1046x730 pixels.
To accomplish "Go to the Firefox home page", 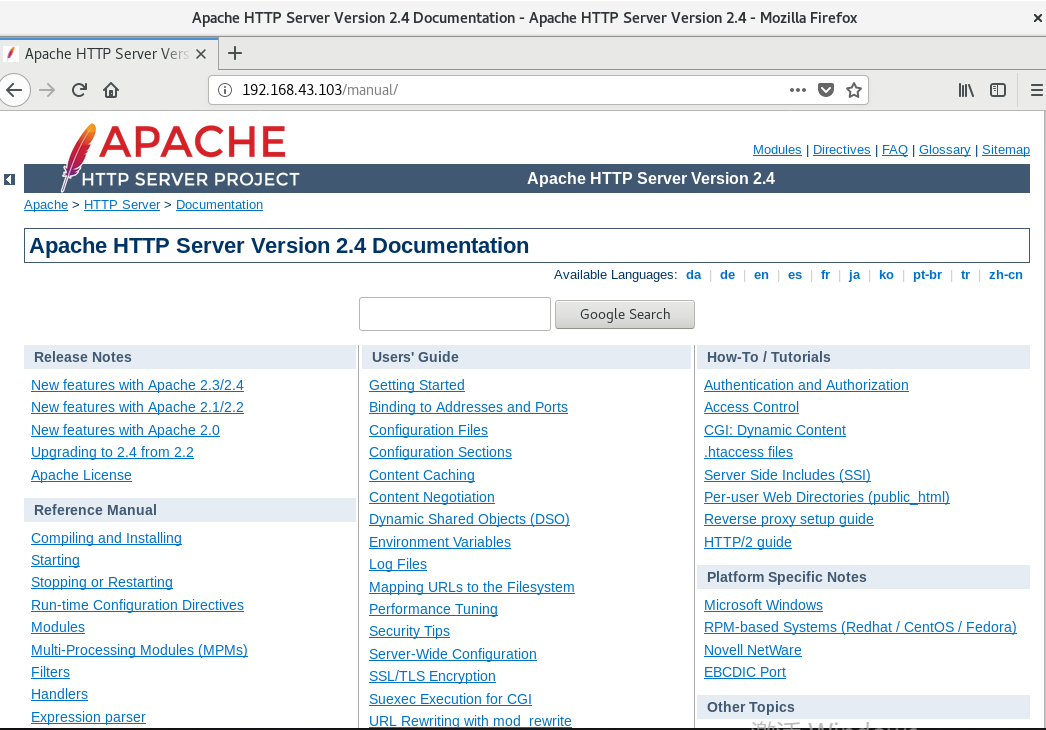I will [x=111, y=90].
